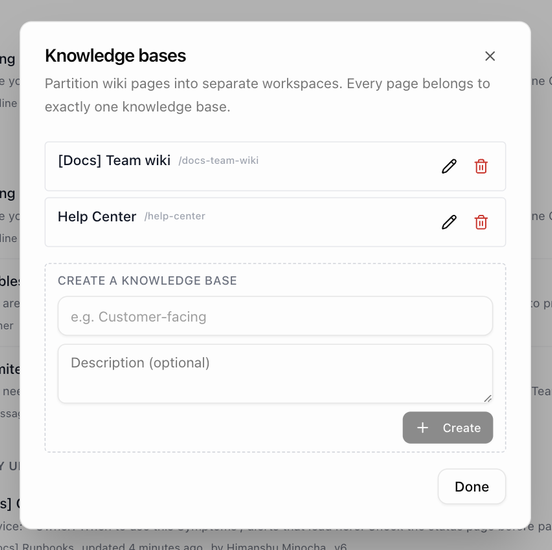
Task: Click the partition wiki pages description text
Action: click(267, 95)
